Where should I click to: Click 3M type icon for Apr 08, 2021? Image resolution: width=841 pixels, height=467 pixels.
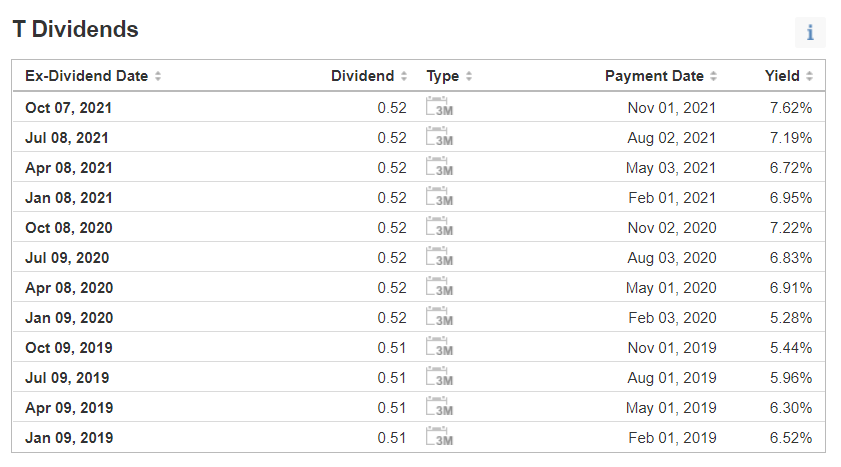[439, 166]
